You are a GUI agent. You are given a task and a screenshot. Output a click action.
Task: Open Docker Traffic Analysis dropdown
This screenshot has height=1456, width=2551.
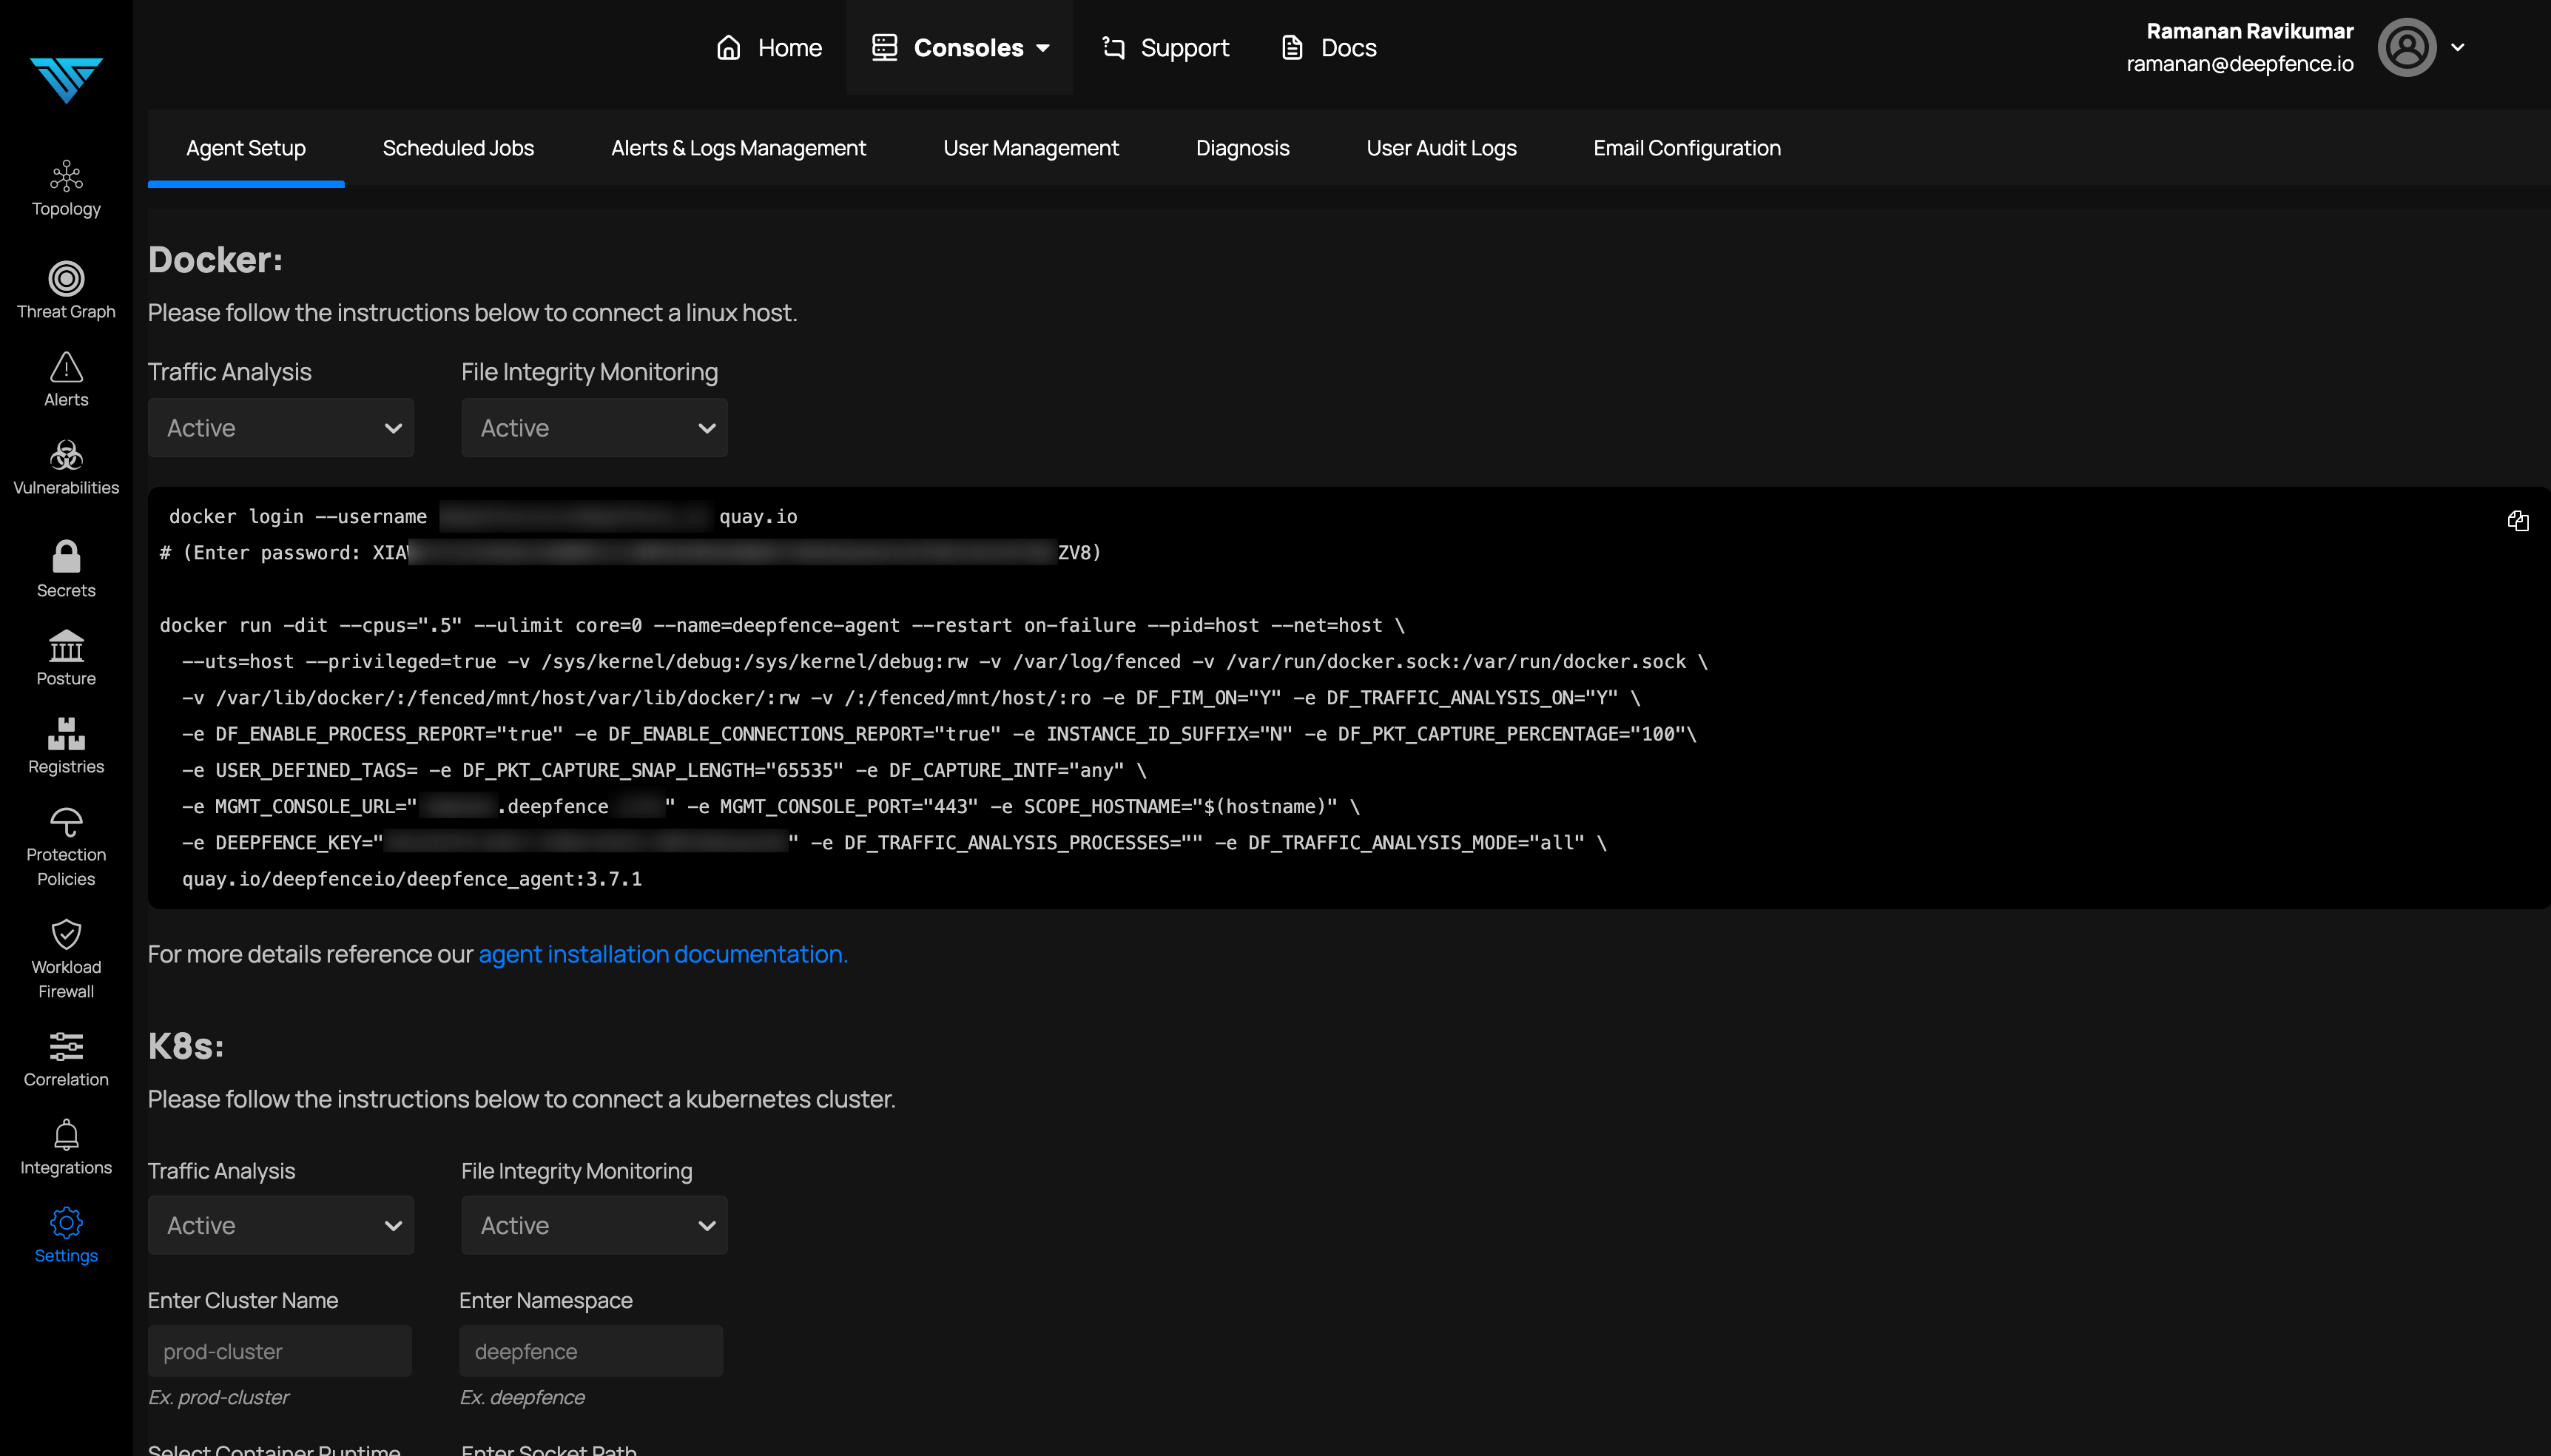point(281,428)
